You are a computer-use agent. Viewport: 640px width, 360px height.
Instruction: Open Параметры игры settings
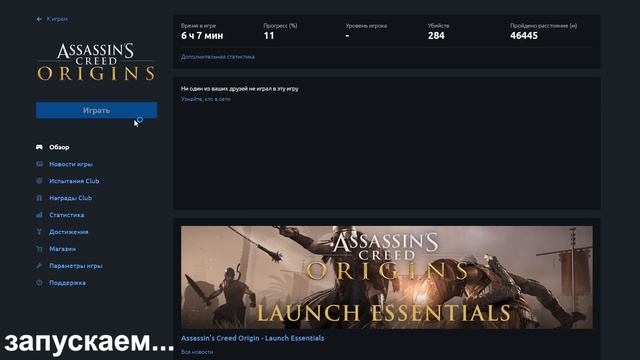coord(76,266)
